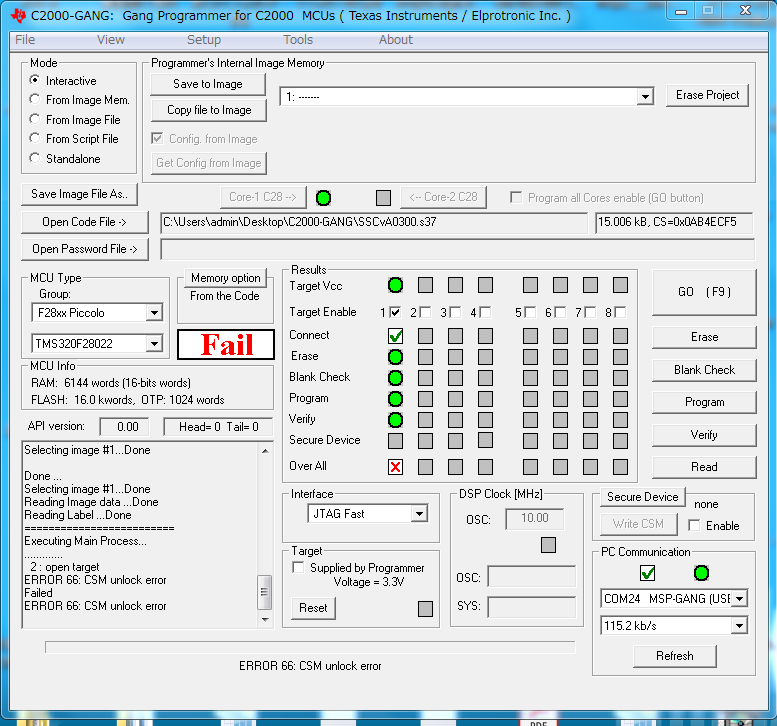Screen dimensions: 777x726
Task: Click the Save to Image button
Action: pyautogui.click(x=208, y=84)
